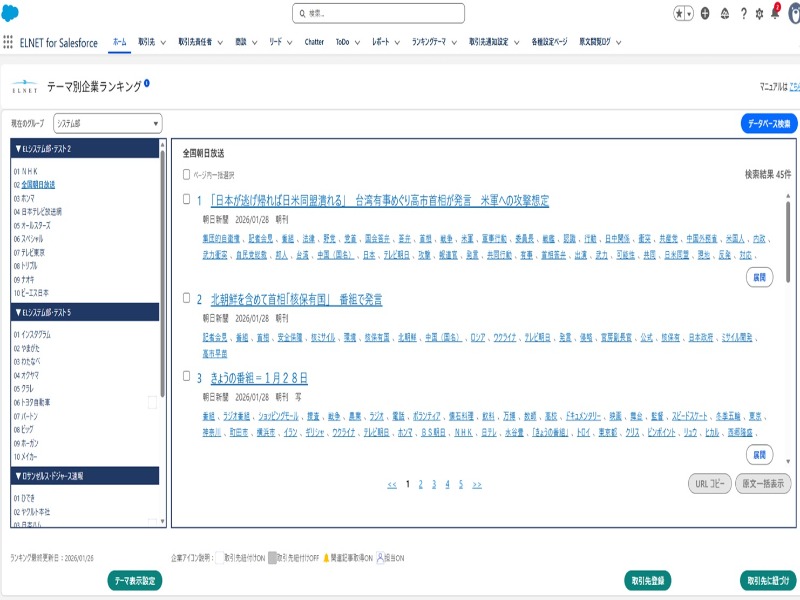Jump to previous pages with << link

click(x=392, y=485)
